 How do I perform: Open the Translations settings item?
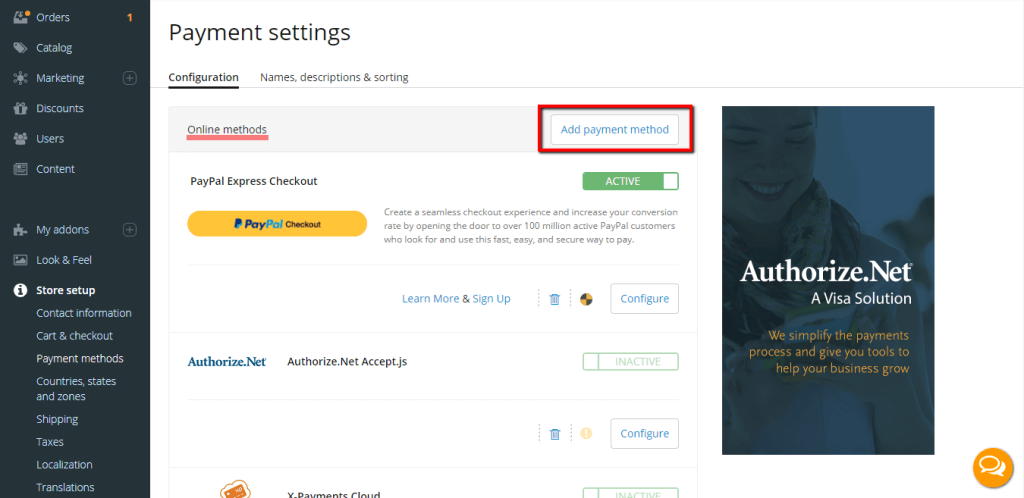tap(65, 488)
